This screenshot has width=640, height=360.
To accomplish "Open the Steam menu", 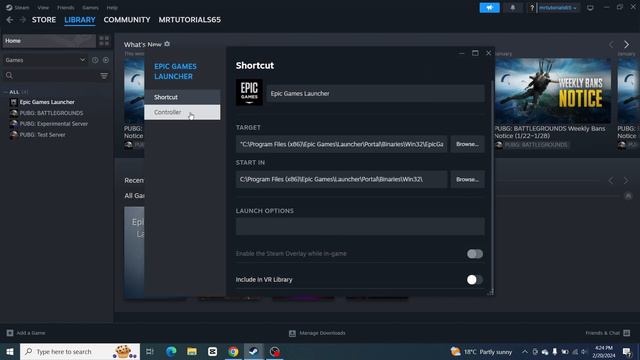I will [x=18, y=7].
